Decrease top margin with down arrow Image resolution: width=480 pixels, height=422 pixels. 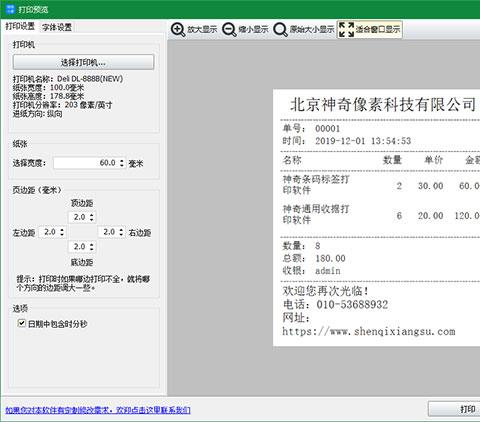pyautogui.click(x=92, y=220)
